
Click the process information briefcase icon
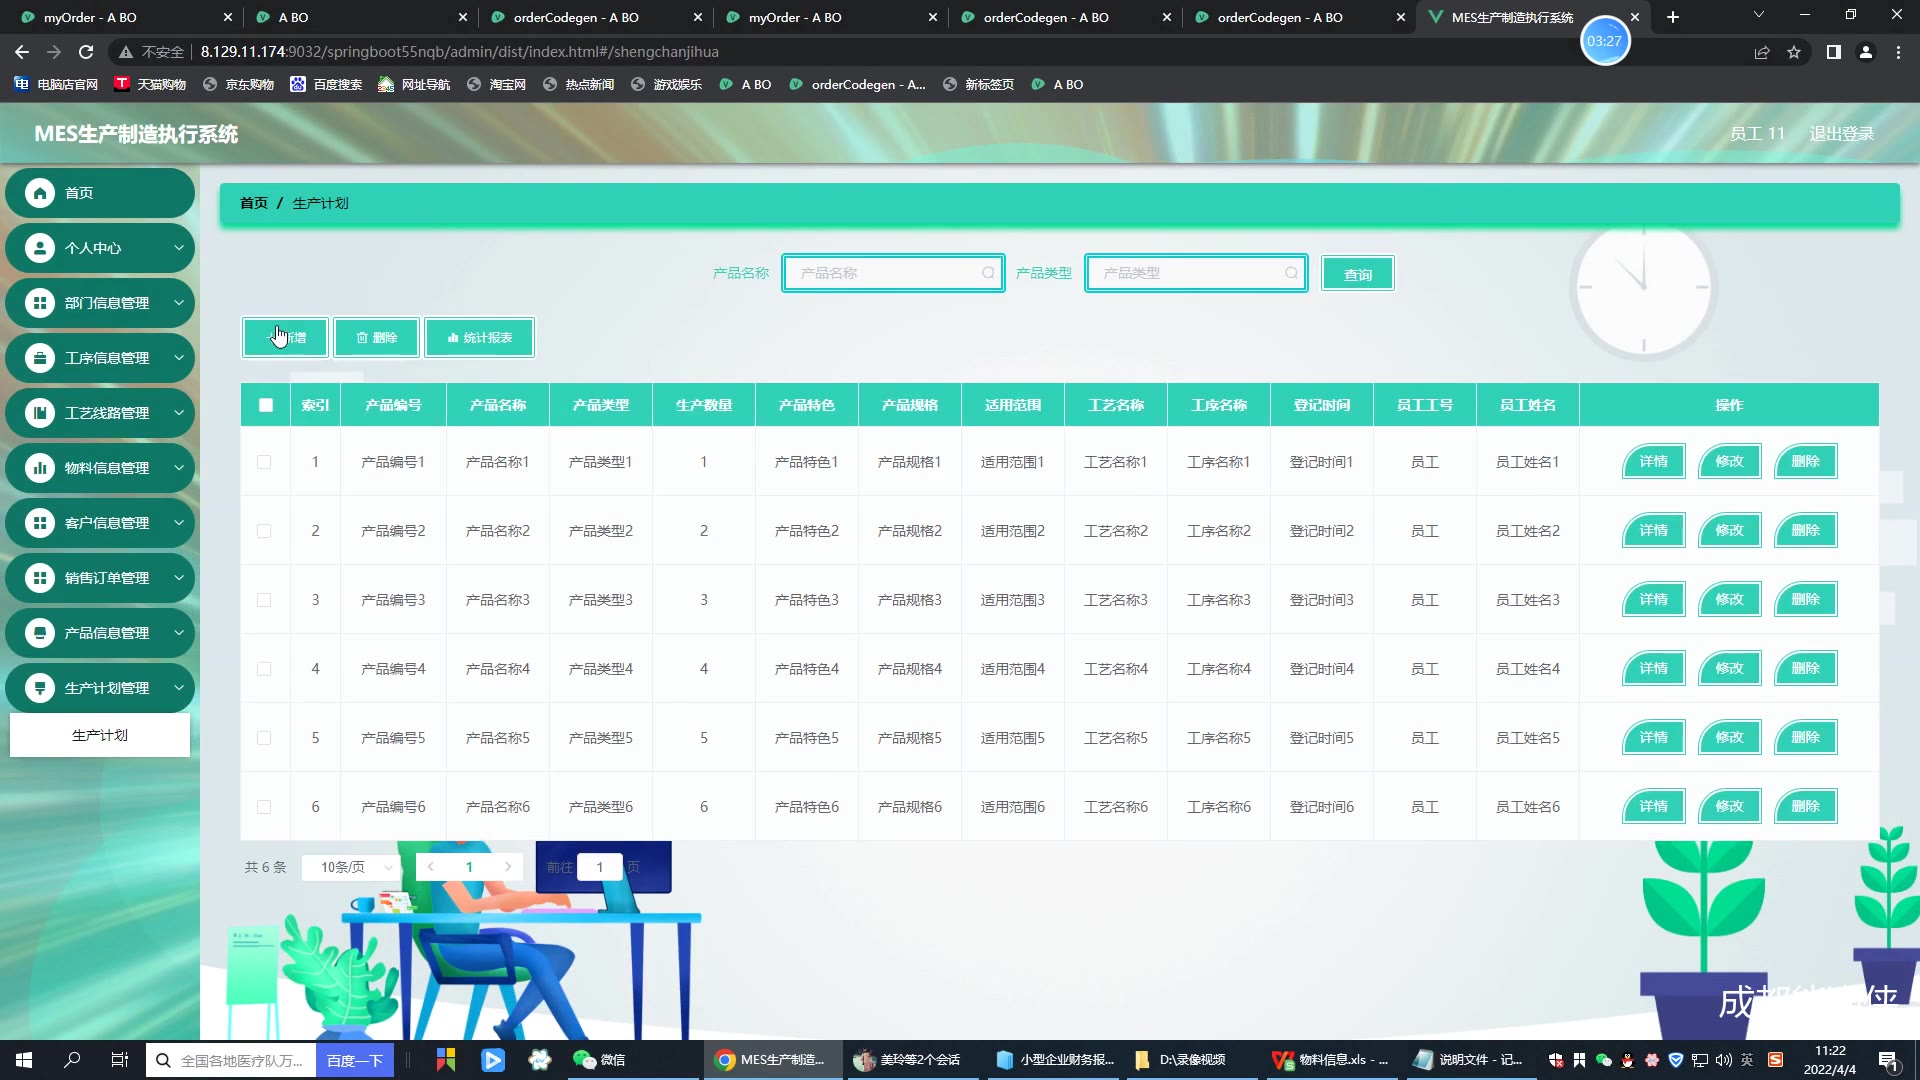[x=40, y=358]
